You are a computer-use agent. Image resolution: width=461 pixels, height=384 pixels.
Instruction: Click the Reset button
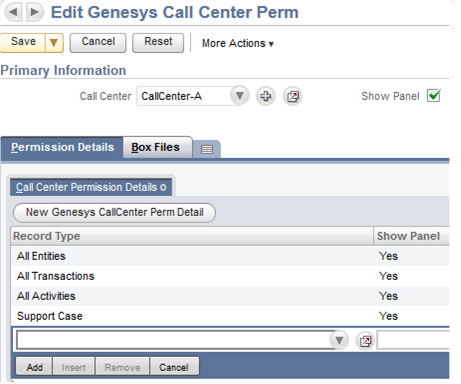(158, 42)
